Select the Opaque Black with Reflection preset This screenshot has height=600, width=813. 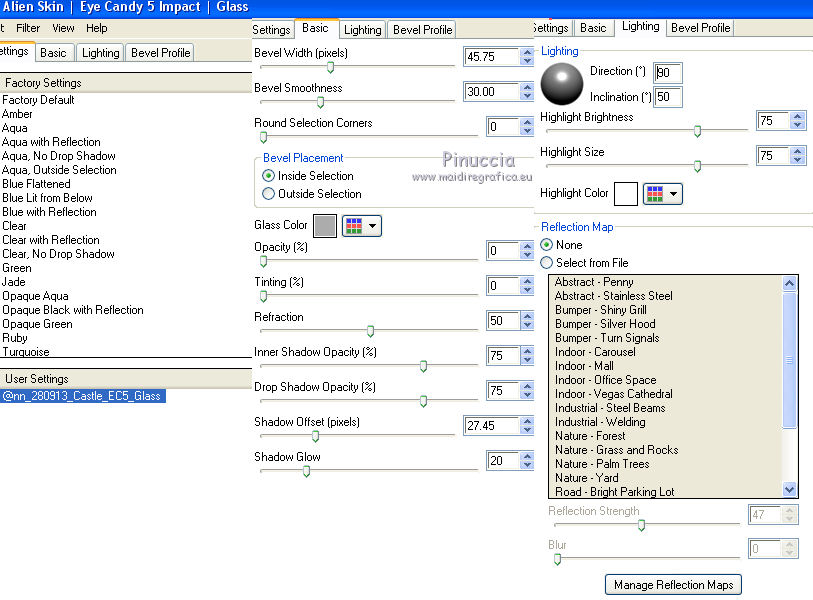73,310
